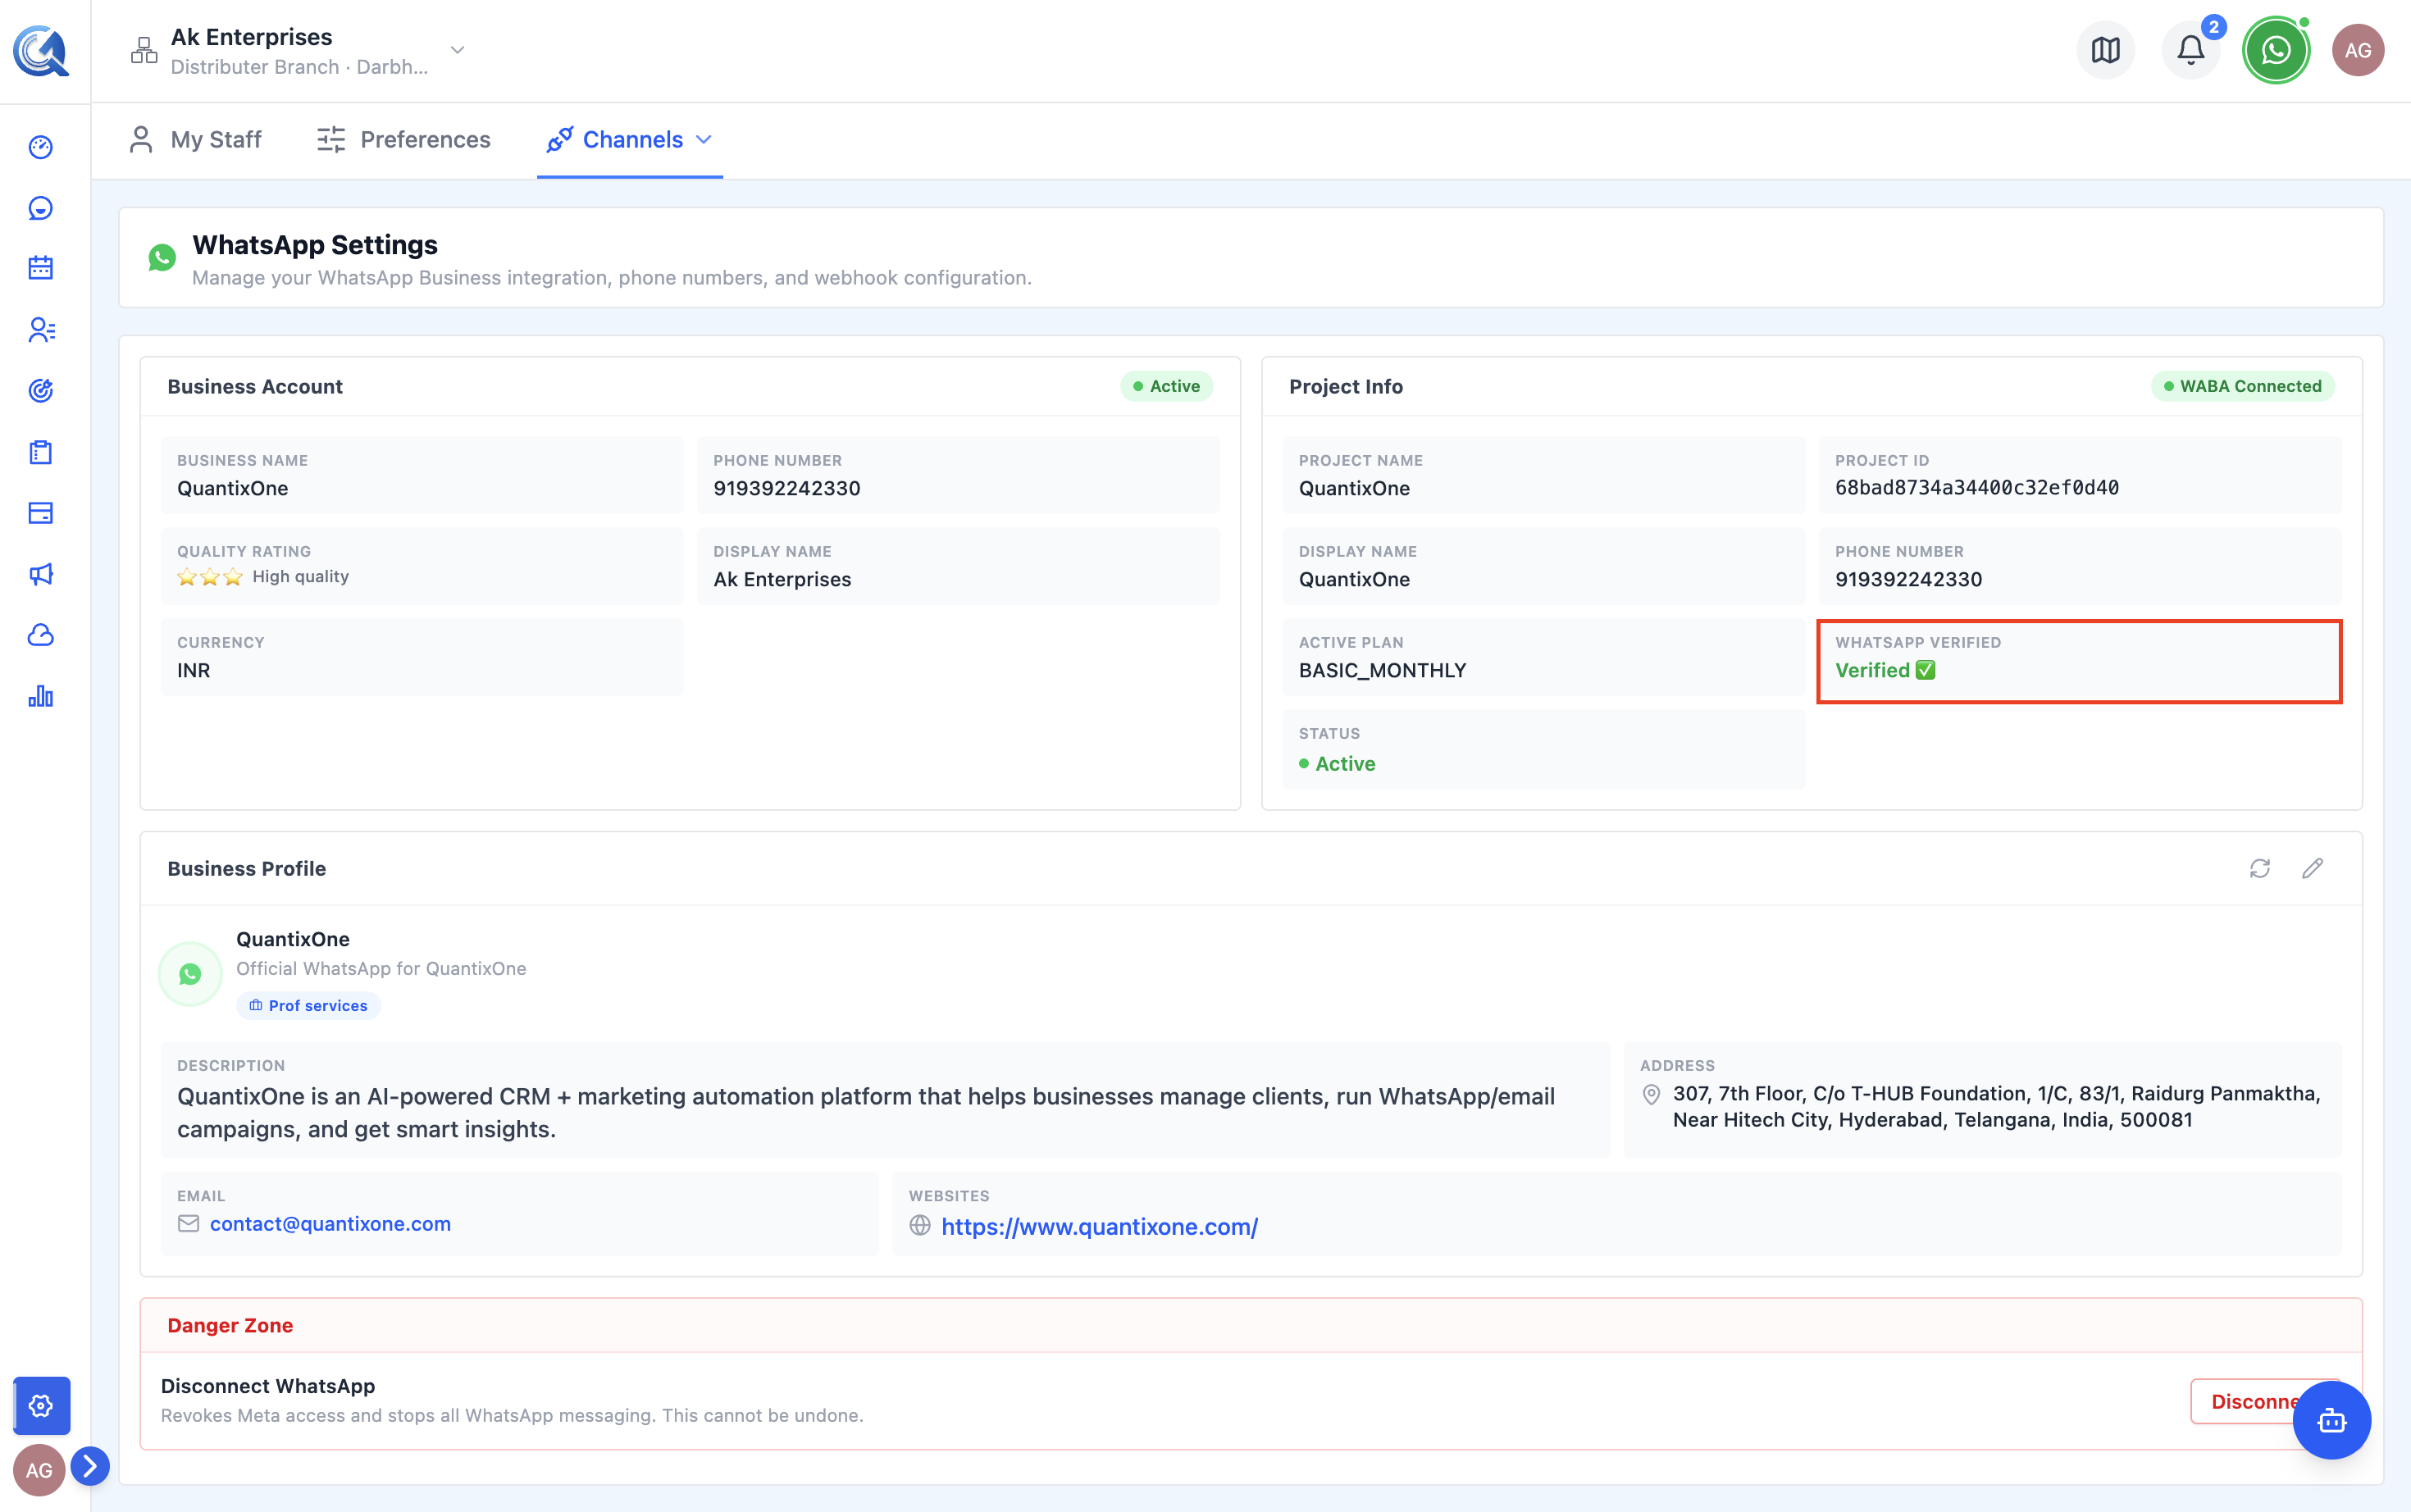Open the https://www.quantixone.com/ website link
Viewport: 2411px width, 1512px height.
tap(1100, 1226)
